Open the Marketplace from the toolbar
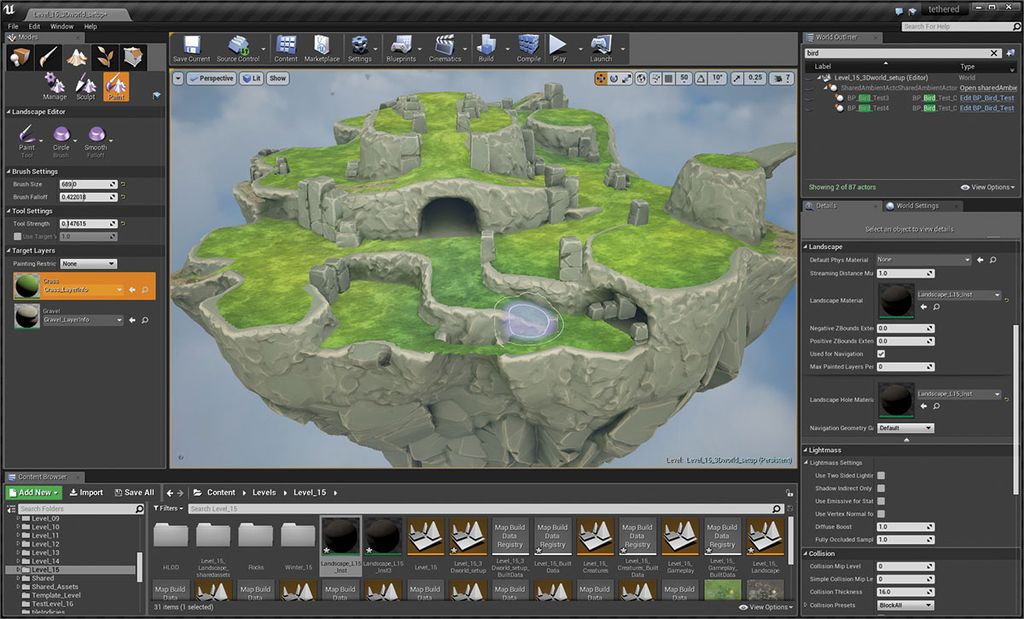This screenshot has height=619, width=1024. coord(322,46)
